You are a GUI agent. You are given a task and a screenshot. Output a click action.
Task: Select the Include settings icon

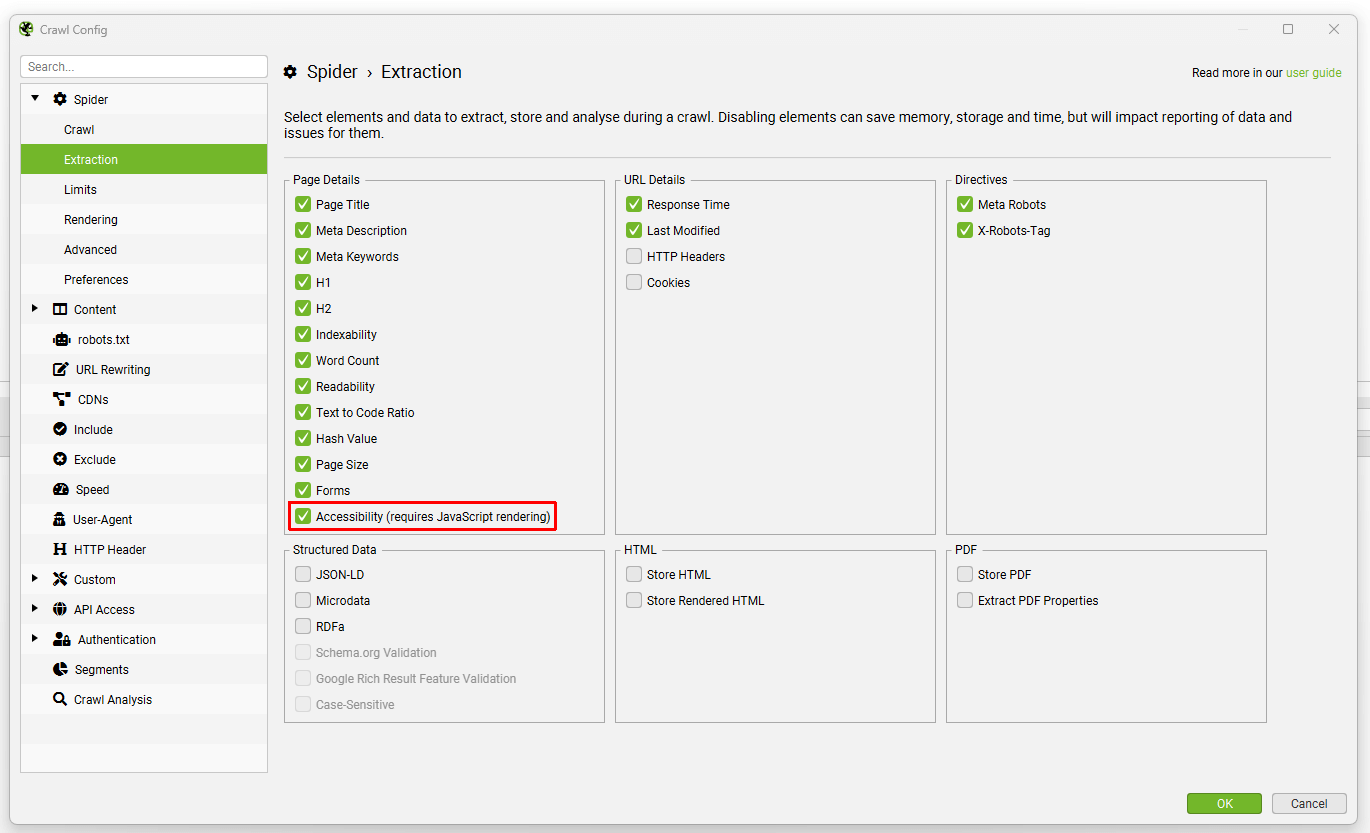point(60,429)
